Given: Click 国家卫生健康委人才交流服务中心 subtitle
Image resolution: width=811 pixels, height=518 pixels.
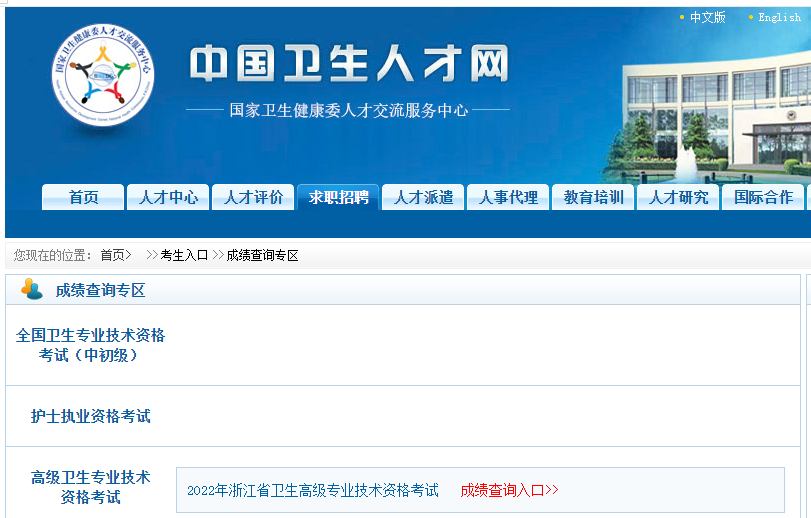Looking at the screenshot, I should click(x=349, y=110).
